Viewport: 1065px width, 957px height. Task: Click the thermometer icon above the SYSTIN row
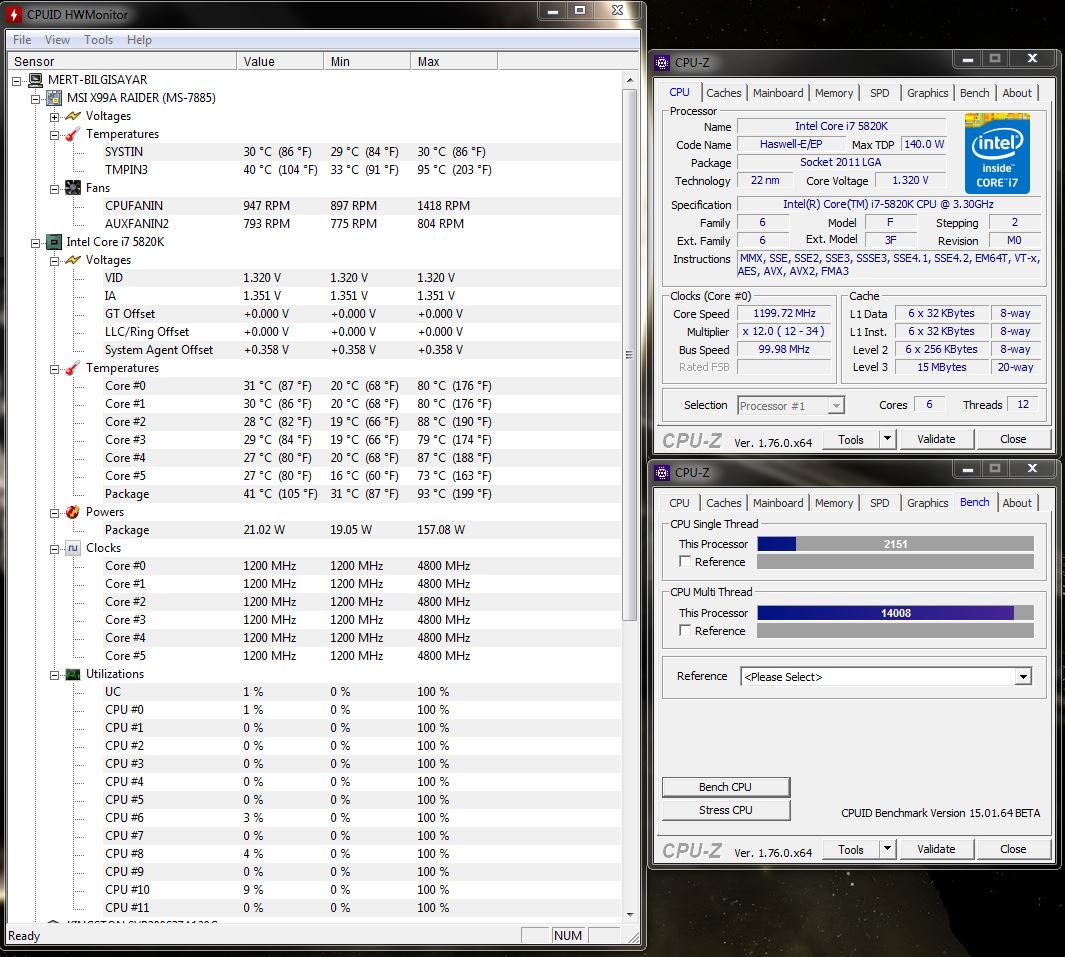pos(73,134)
